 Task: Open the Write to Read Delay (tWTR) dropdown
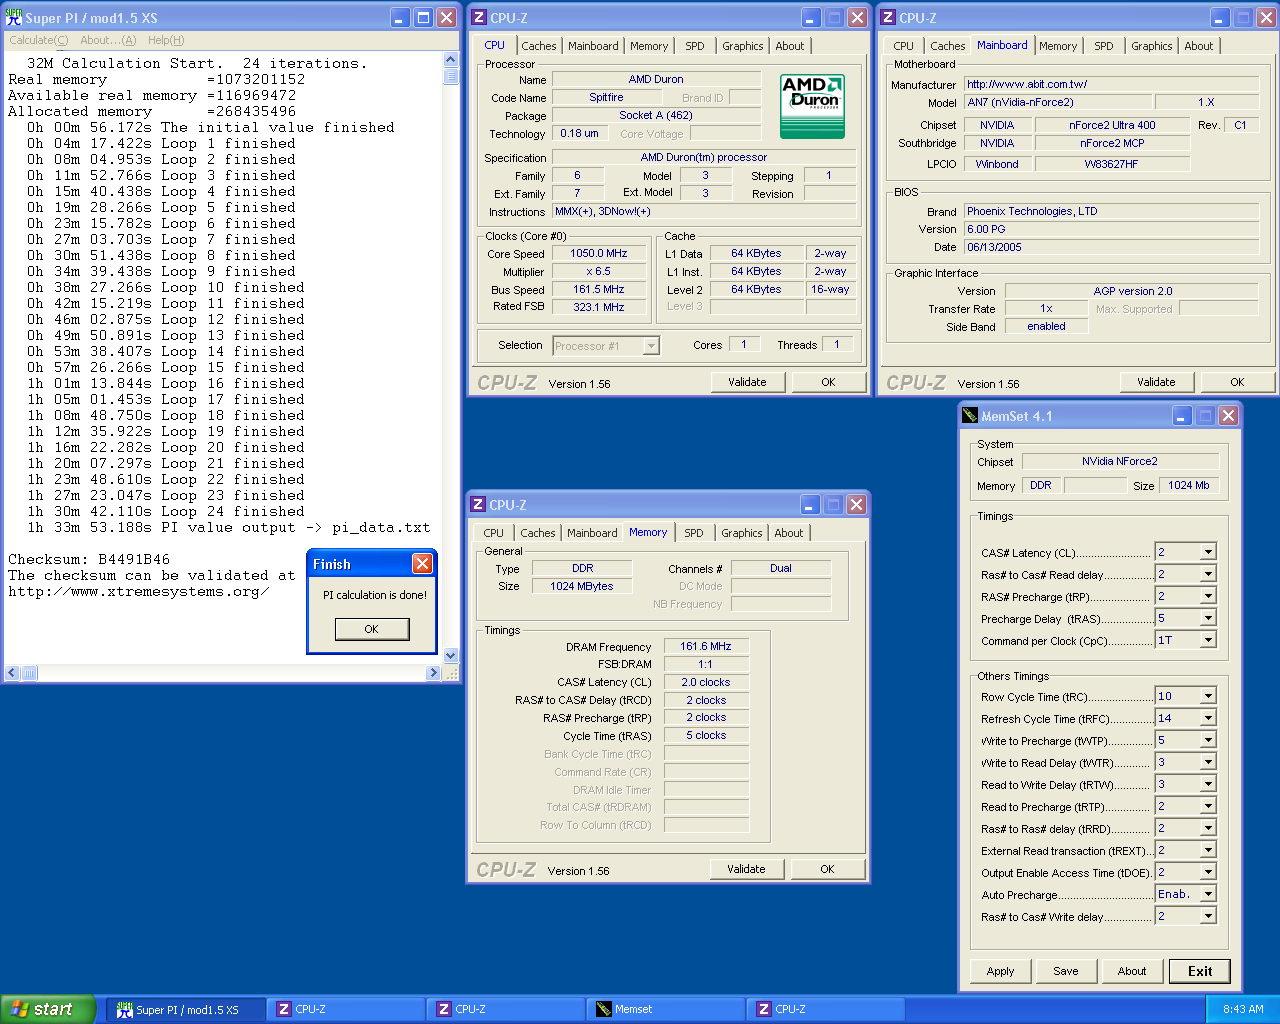pyautogui.click(x=1208, y=762)
